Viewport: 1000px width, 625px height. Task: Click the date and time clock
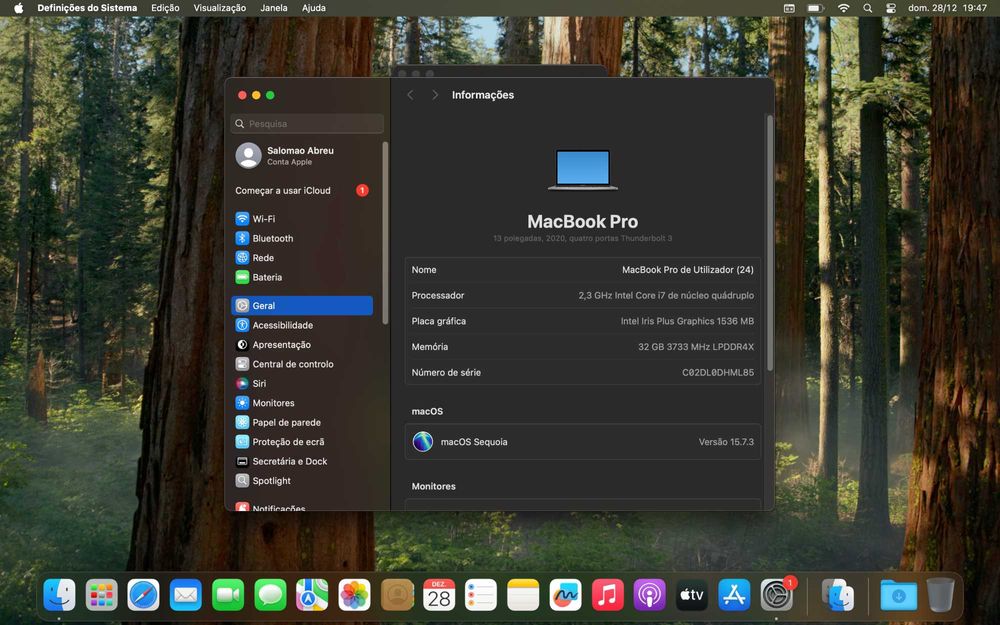click(x=947, y=8)
